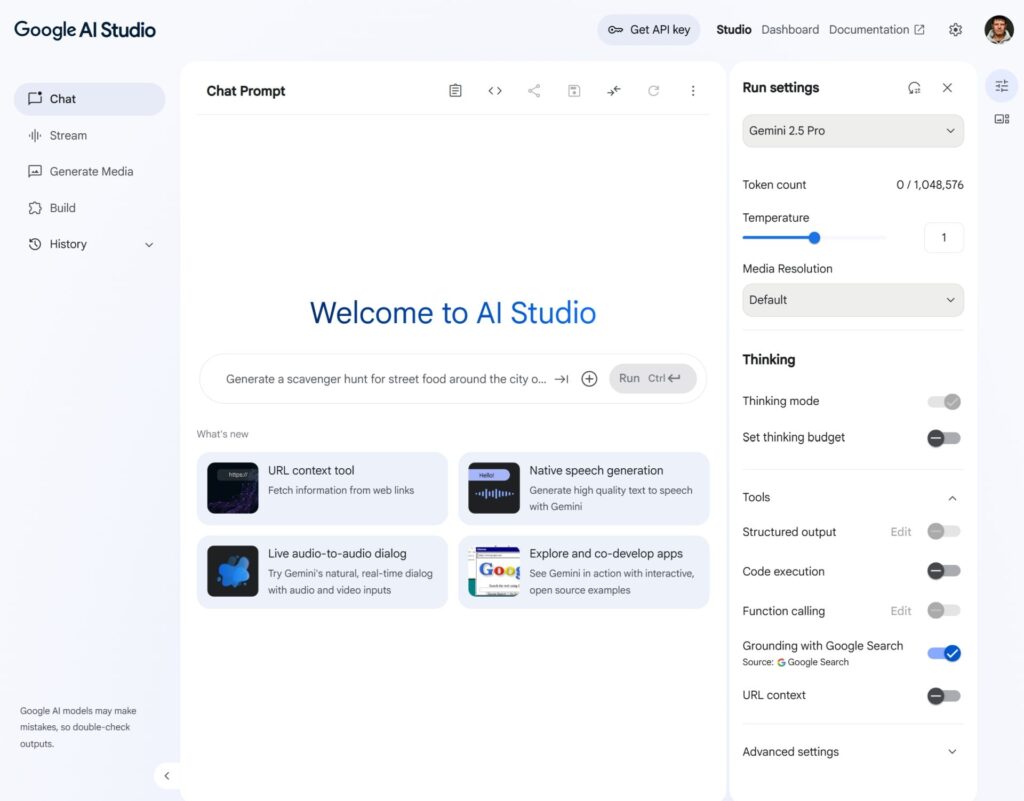Open the more options three-dot menu
This screenshot has width=1024, height=801.
point(693,88)
